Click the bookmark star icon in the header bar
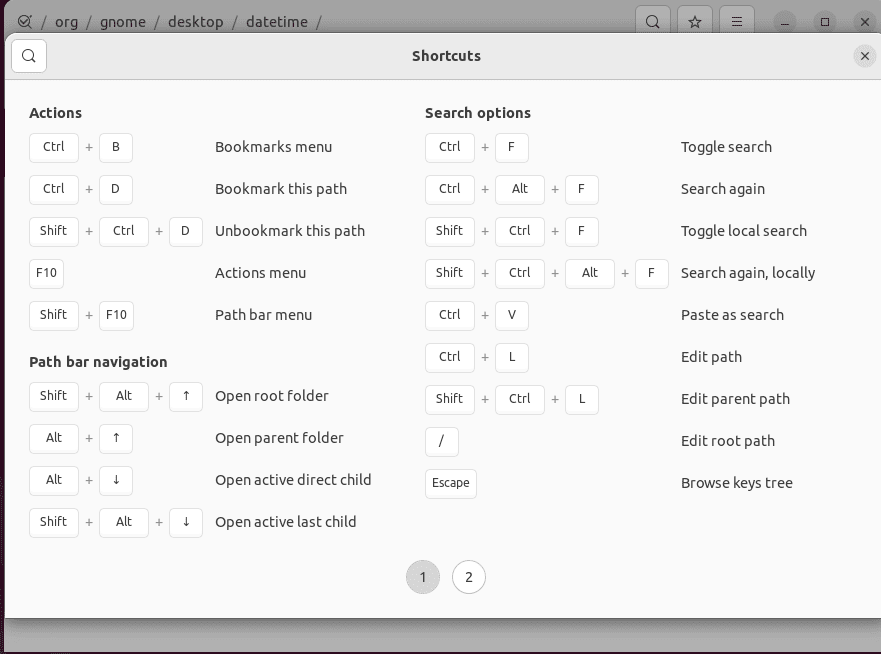 click(694, 21)
